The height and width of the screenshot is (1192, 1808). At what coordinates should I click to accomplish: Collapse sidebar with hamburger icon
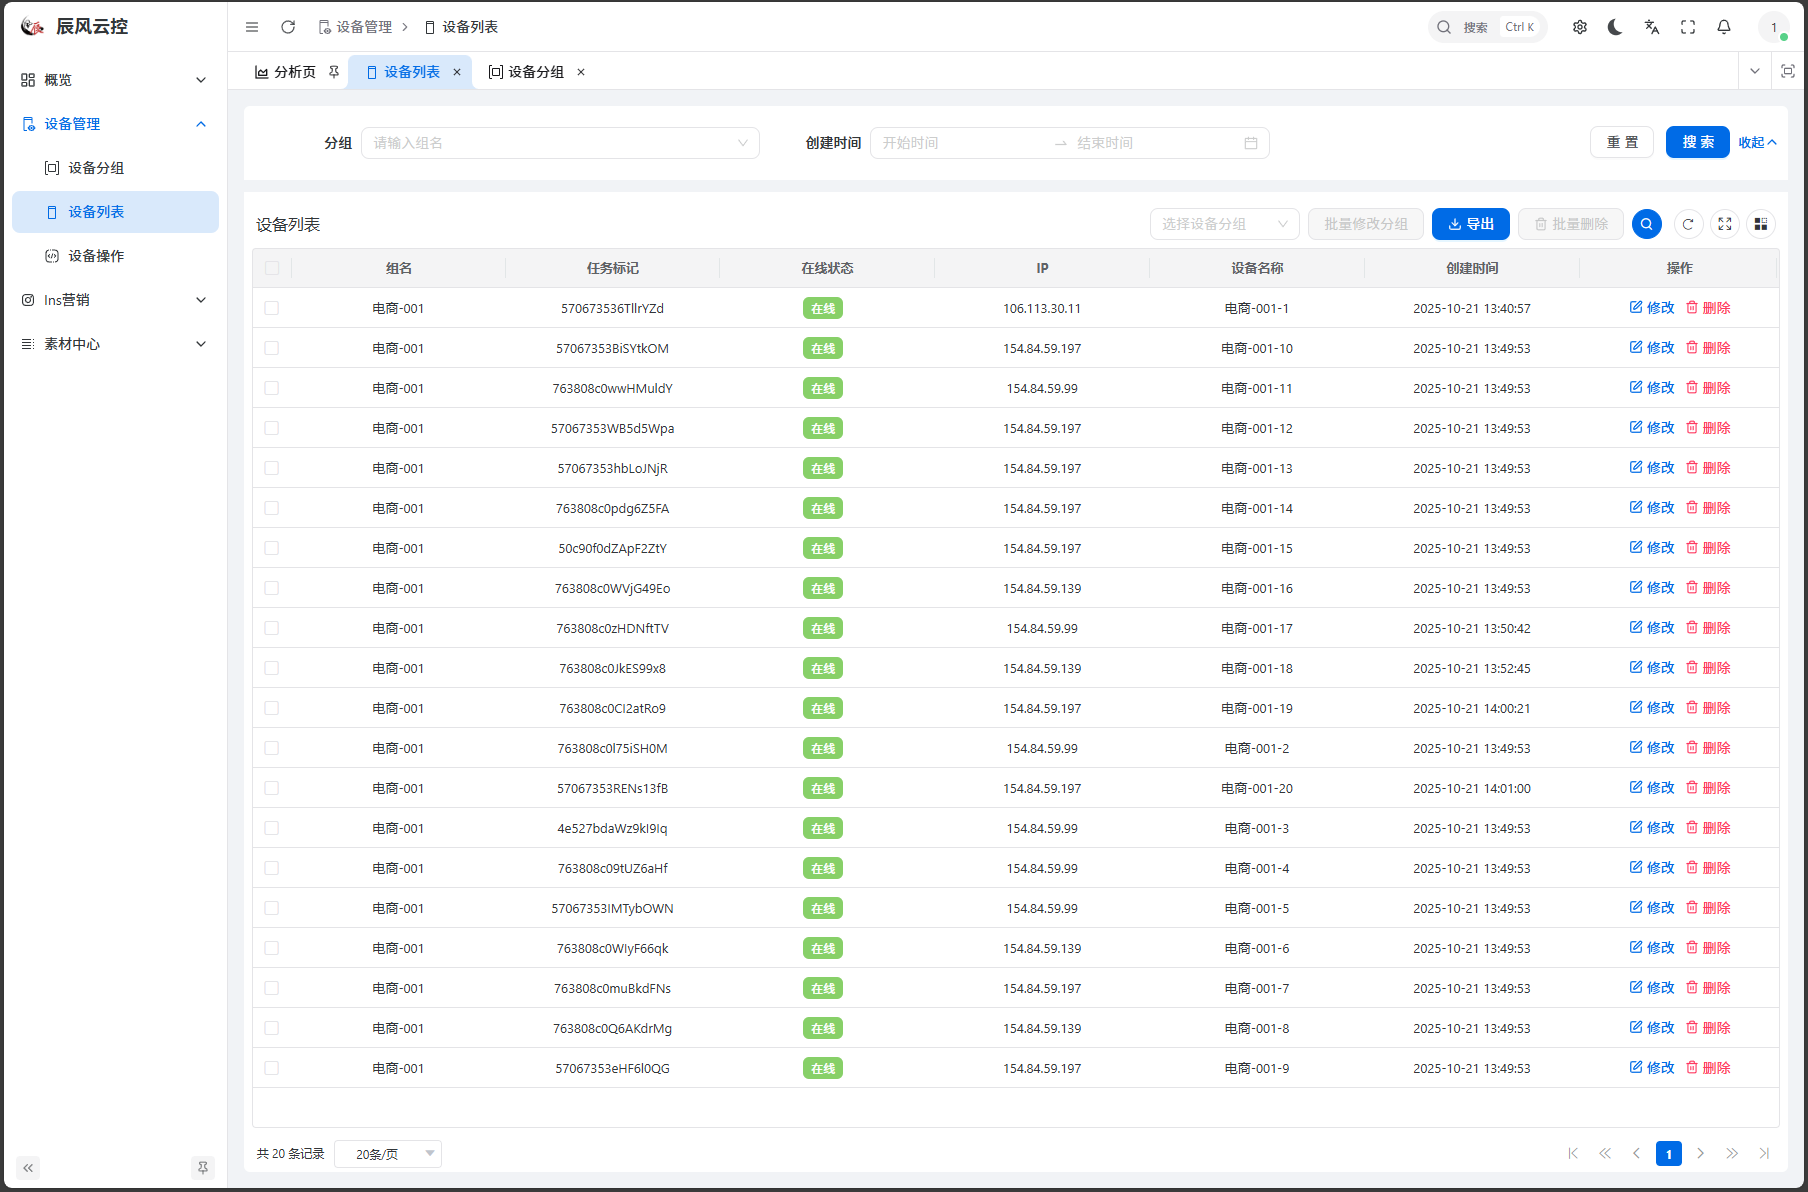tap(252, 27)
